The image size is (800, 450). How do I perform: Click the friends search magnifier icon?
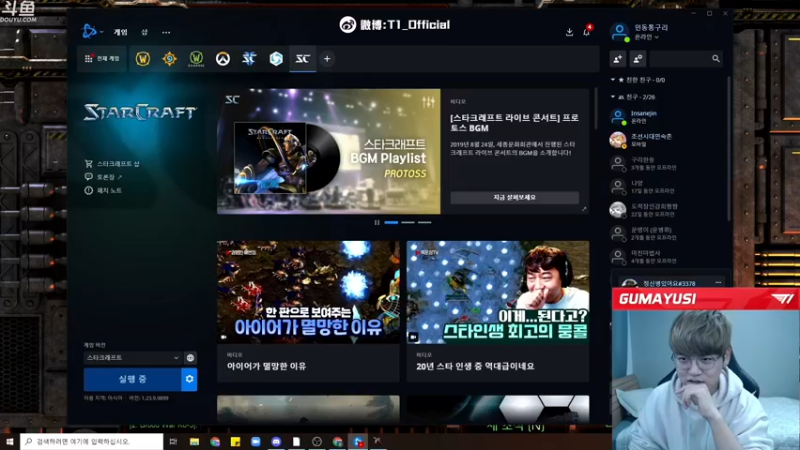point(716,59)
